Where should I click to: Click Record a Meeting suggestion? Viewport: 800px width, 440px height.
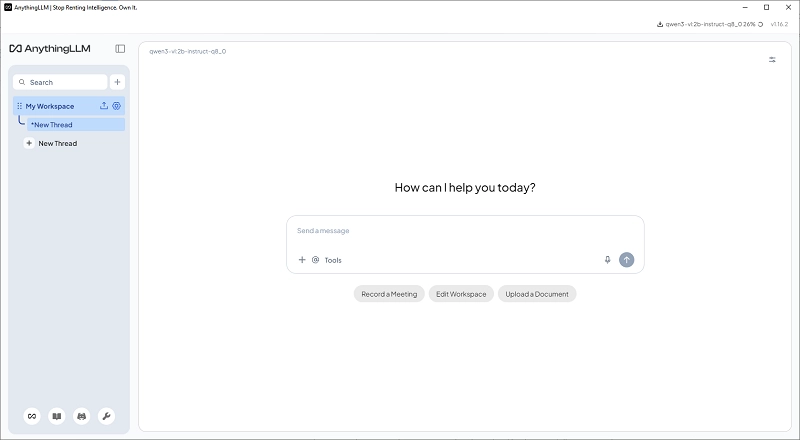[389, 294]
